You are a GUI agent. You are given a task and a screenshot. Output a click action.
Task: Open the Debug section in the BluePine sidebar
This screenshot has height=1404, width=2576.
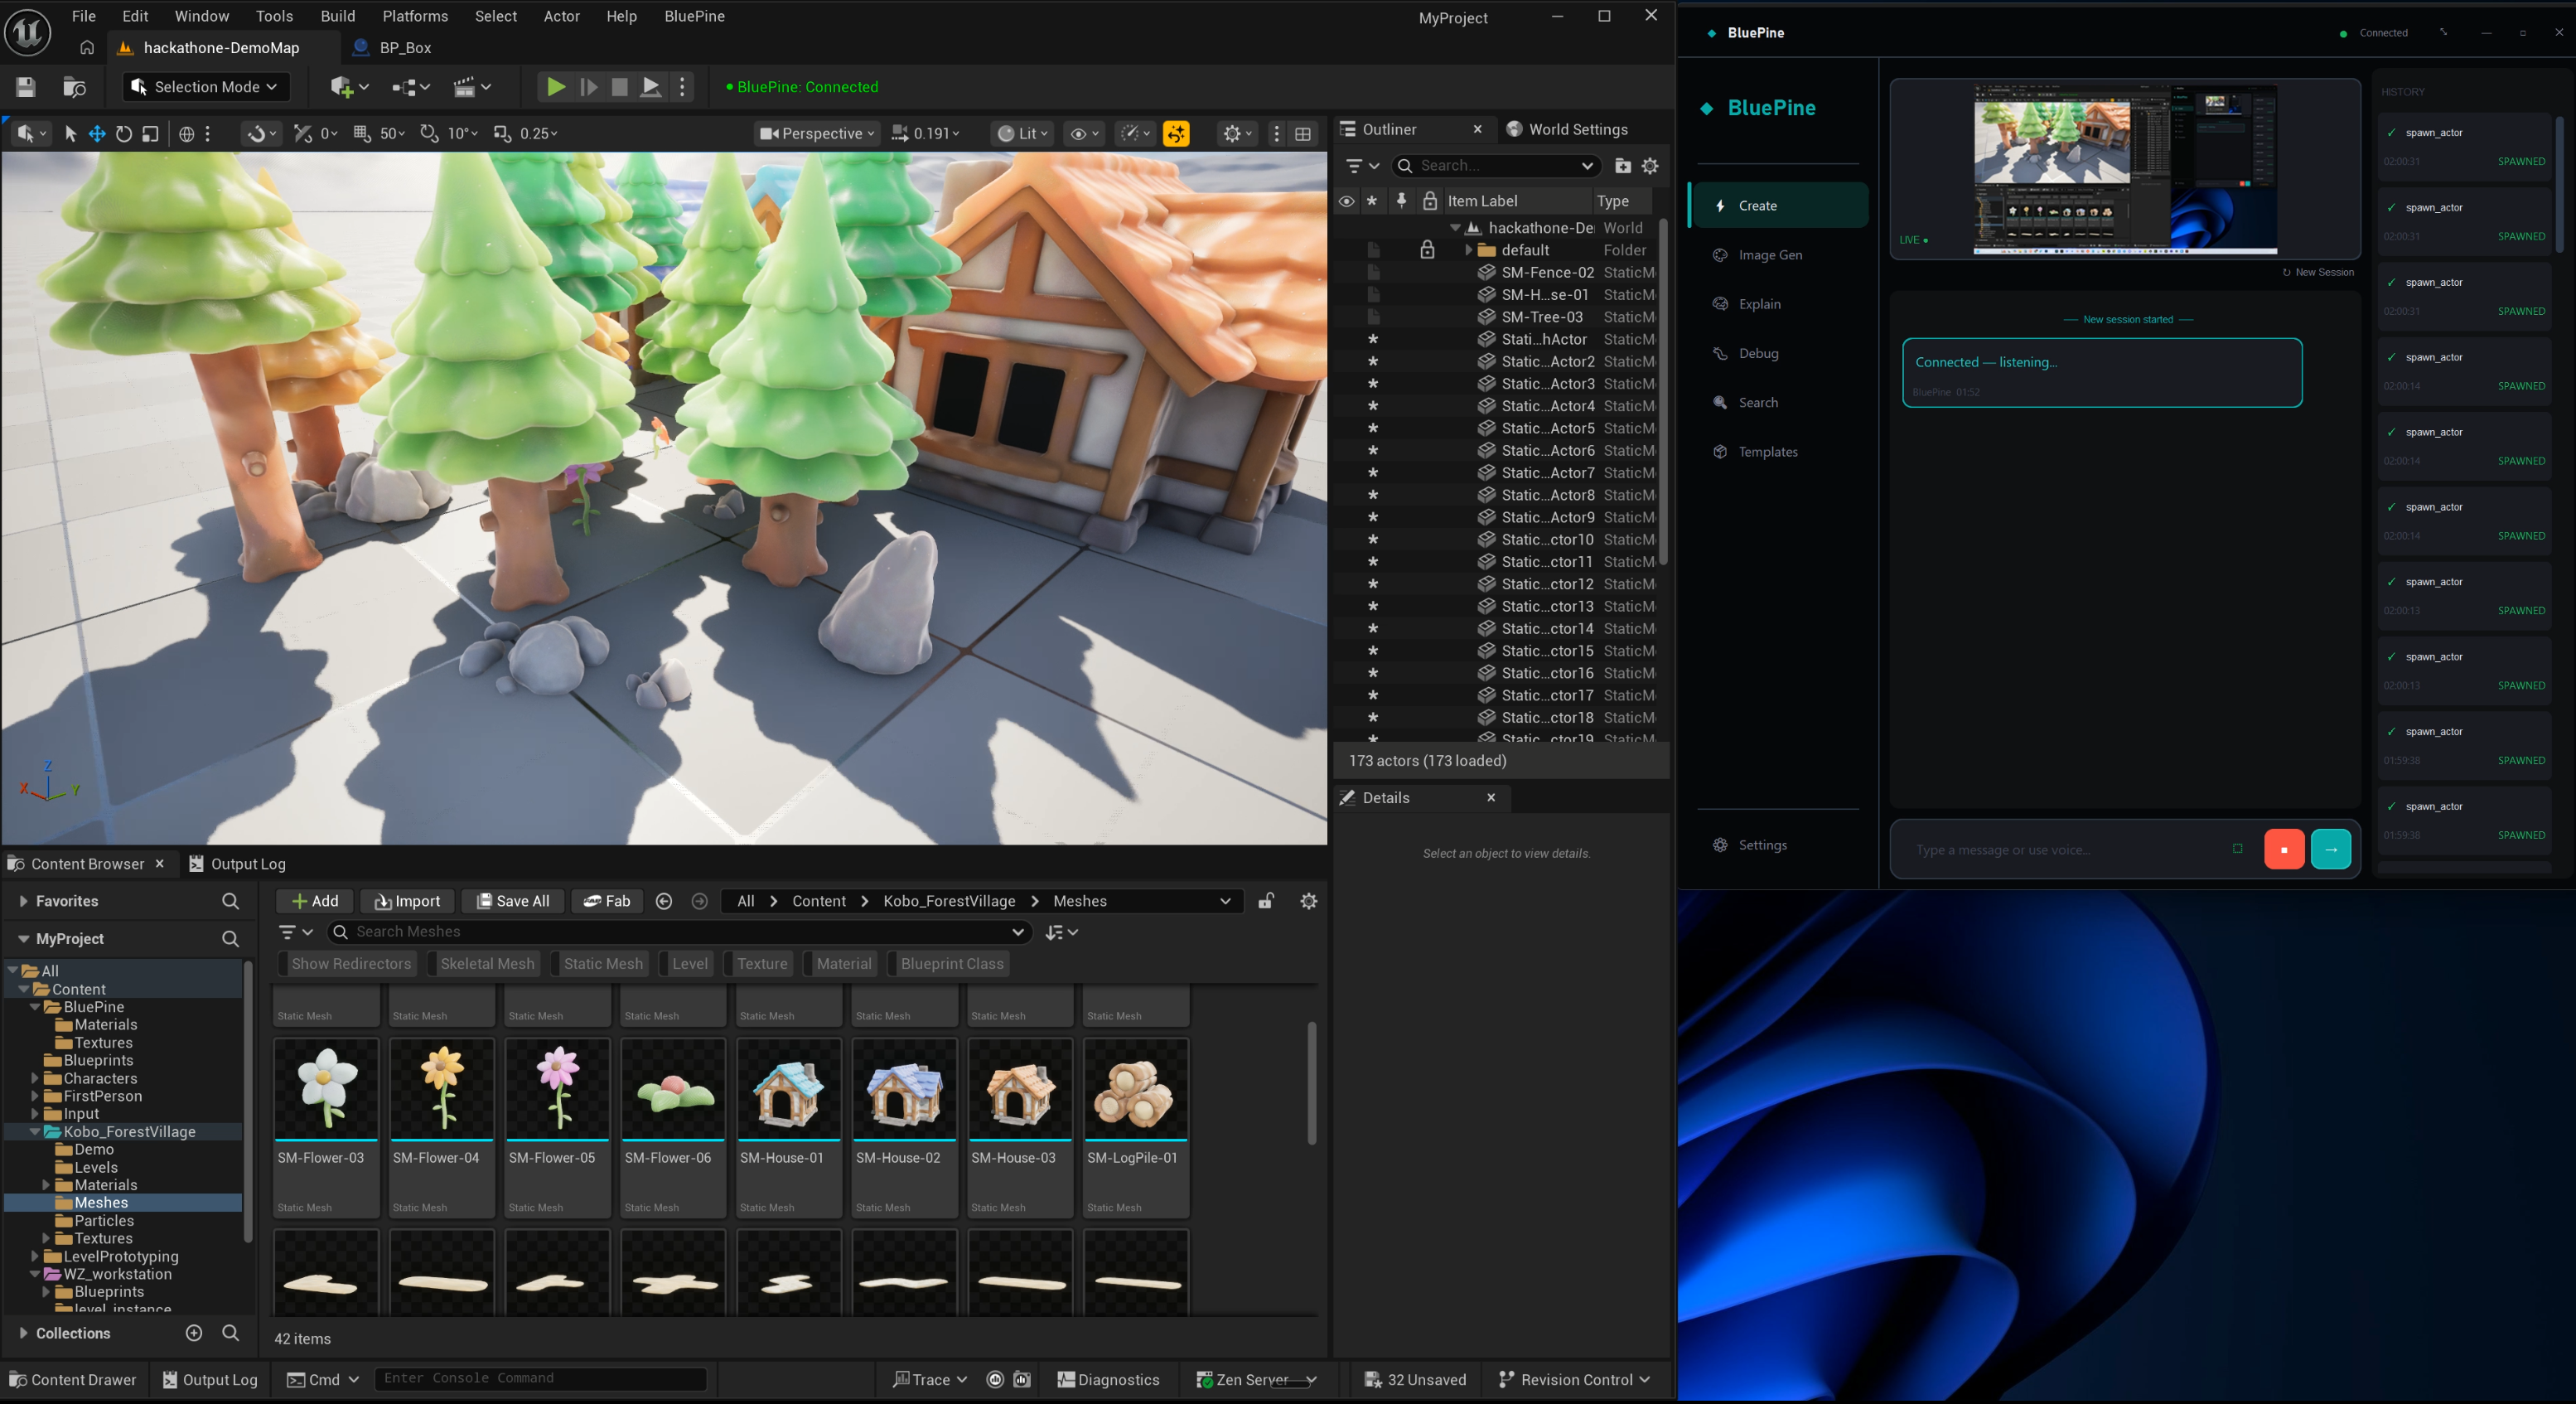1757,353
